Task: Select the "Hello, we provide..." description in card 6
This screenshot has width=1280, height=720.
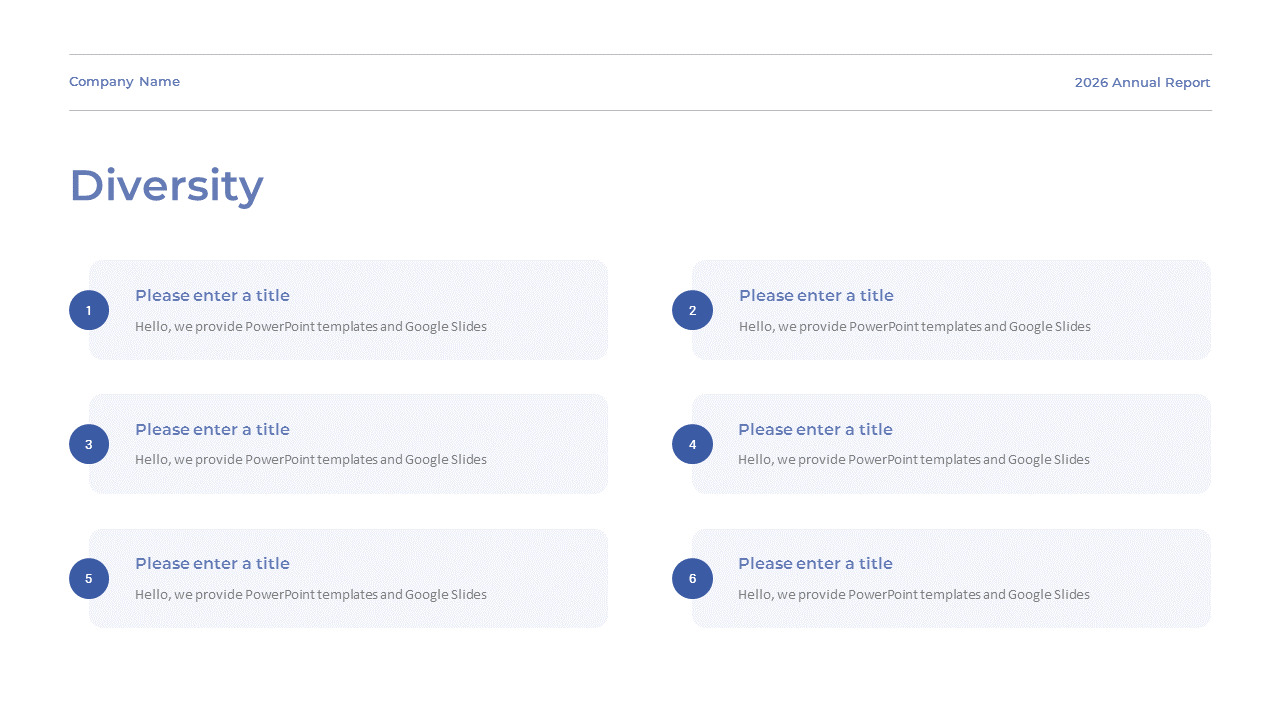Action: 914,595
